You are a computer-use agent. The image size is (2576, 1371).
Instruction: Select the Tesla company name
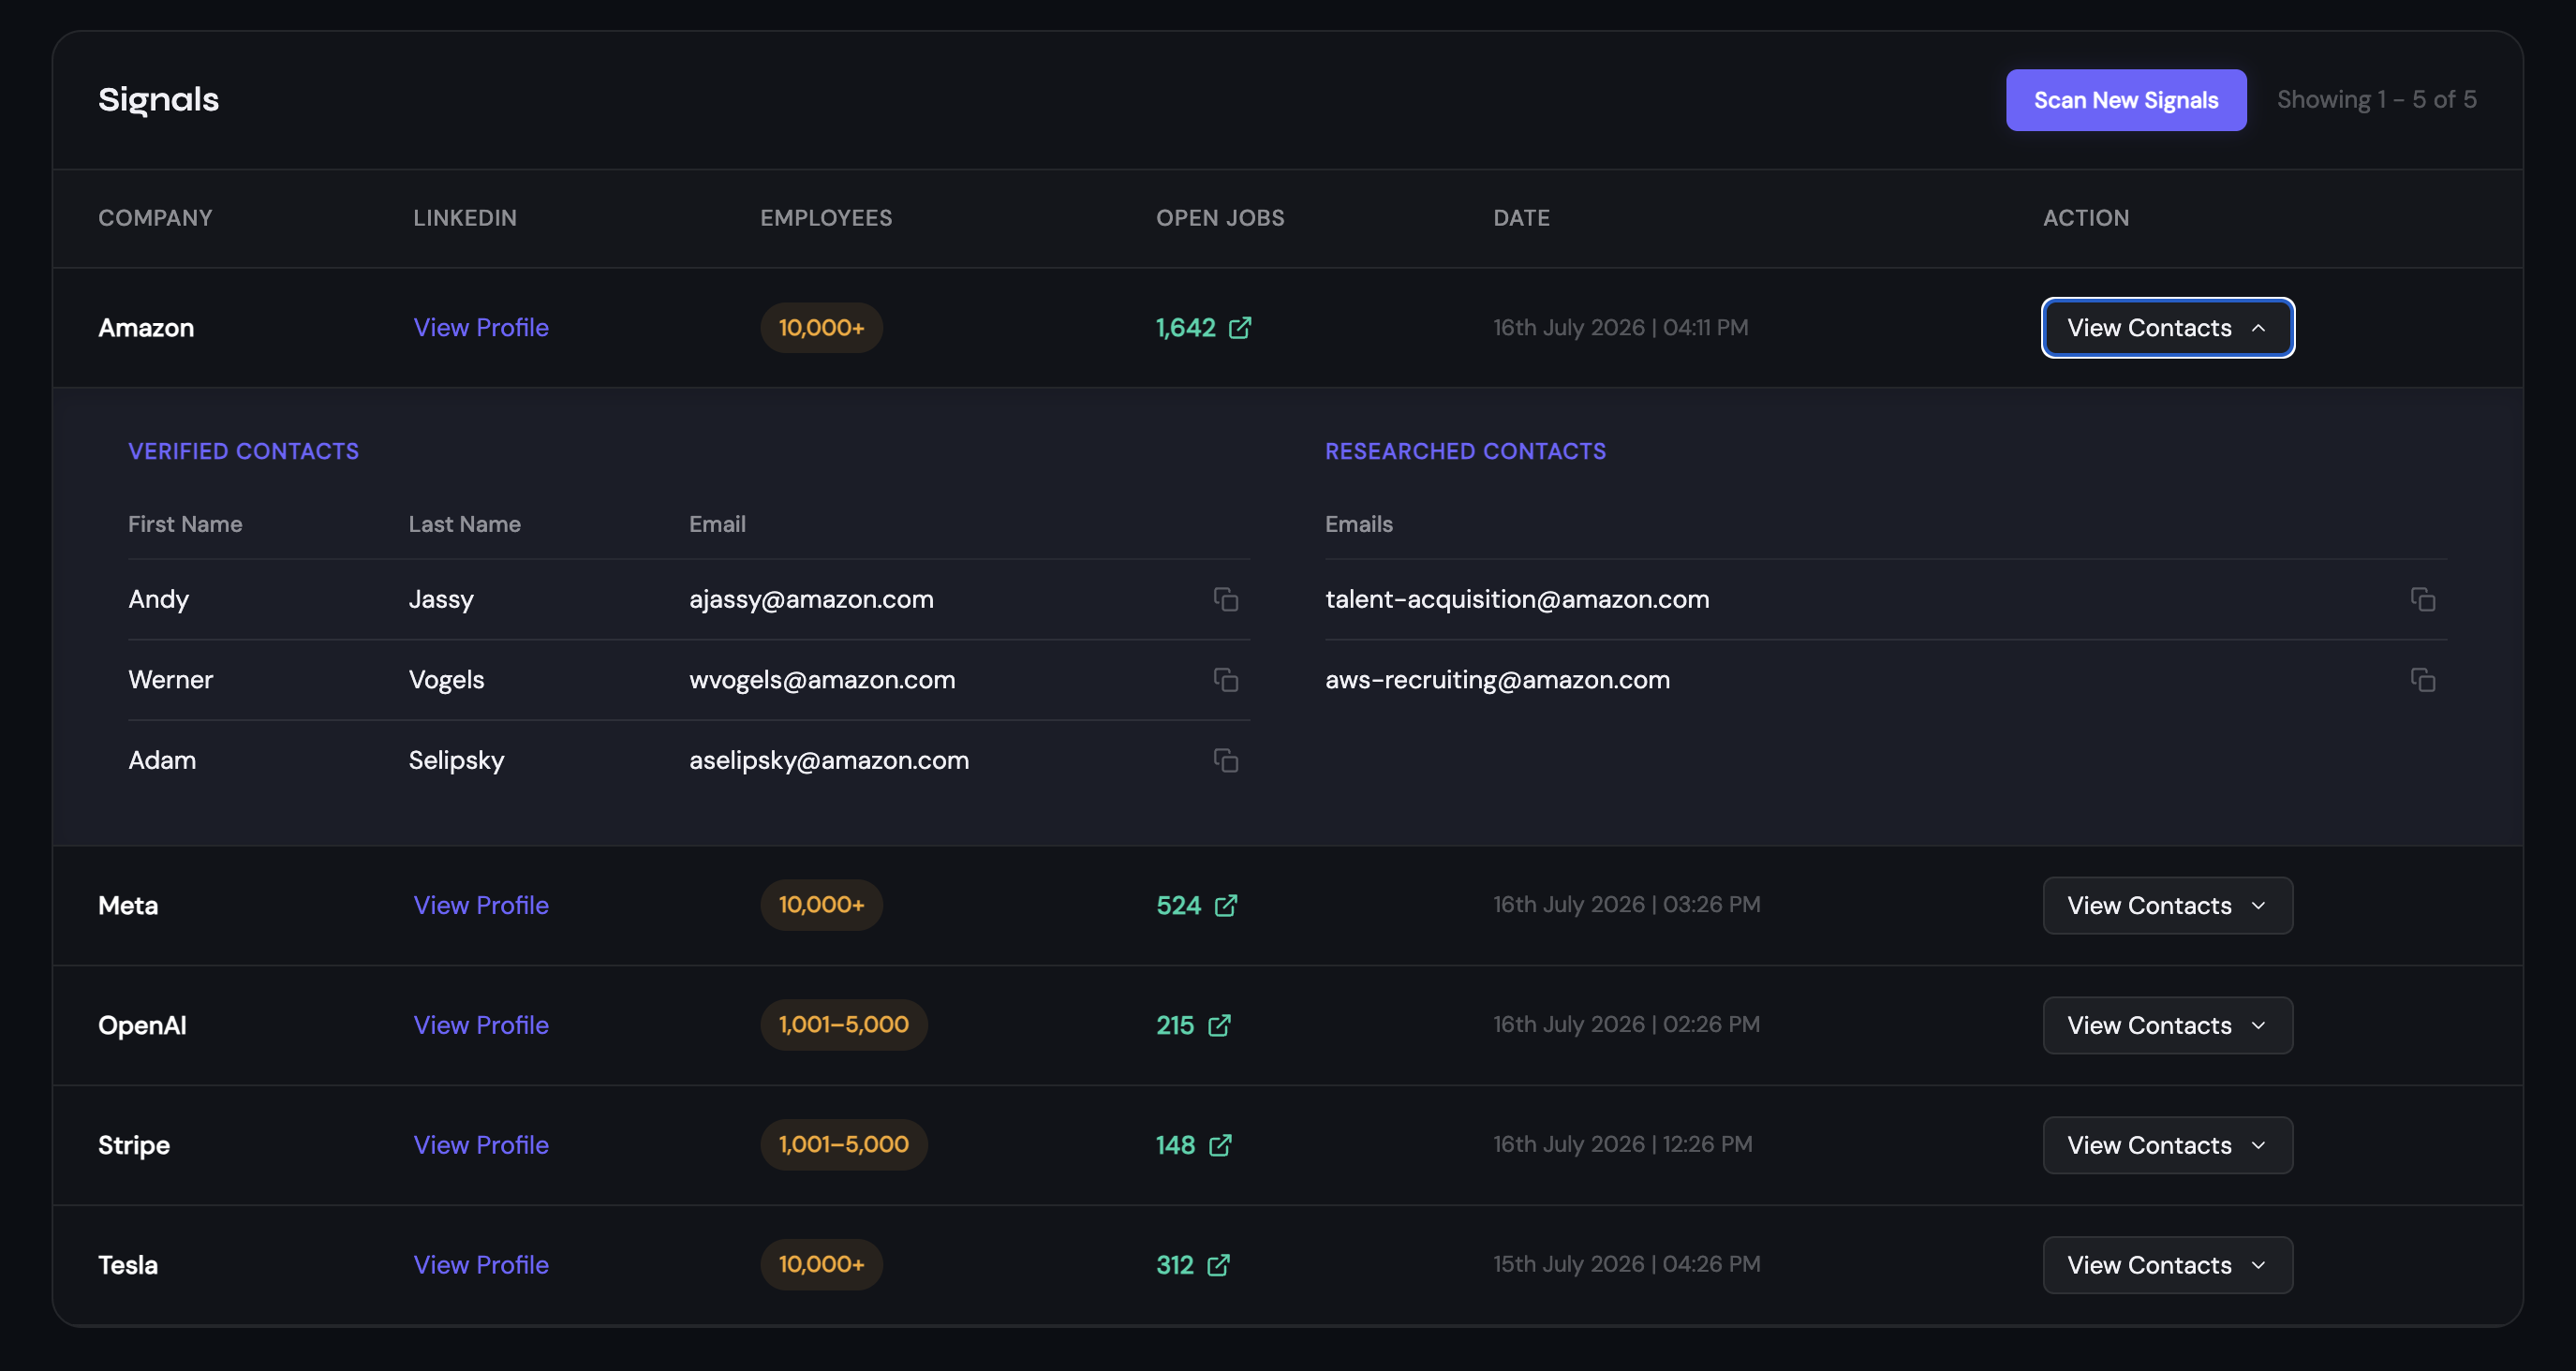[x=128, y=1265]
